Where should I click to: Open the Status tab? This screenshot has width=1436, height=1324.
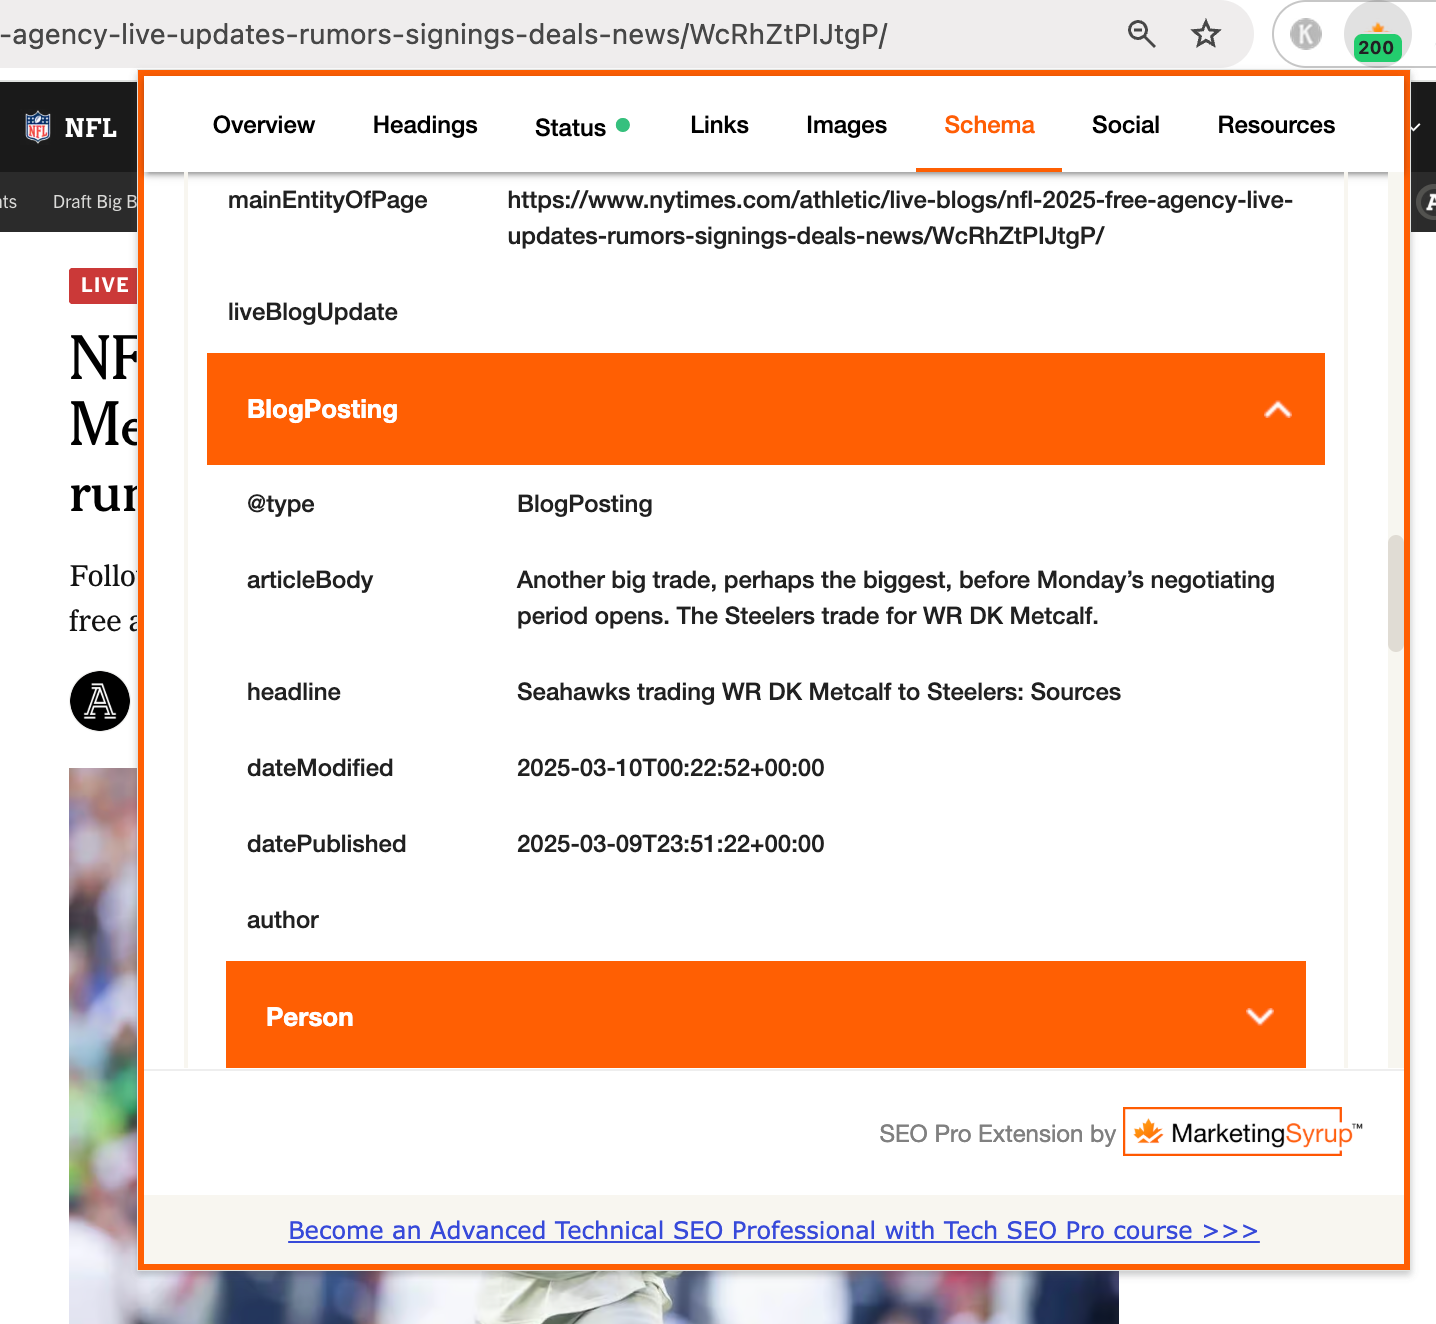(x=582, y=127)
